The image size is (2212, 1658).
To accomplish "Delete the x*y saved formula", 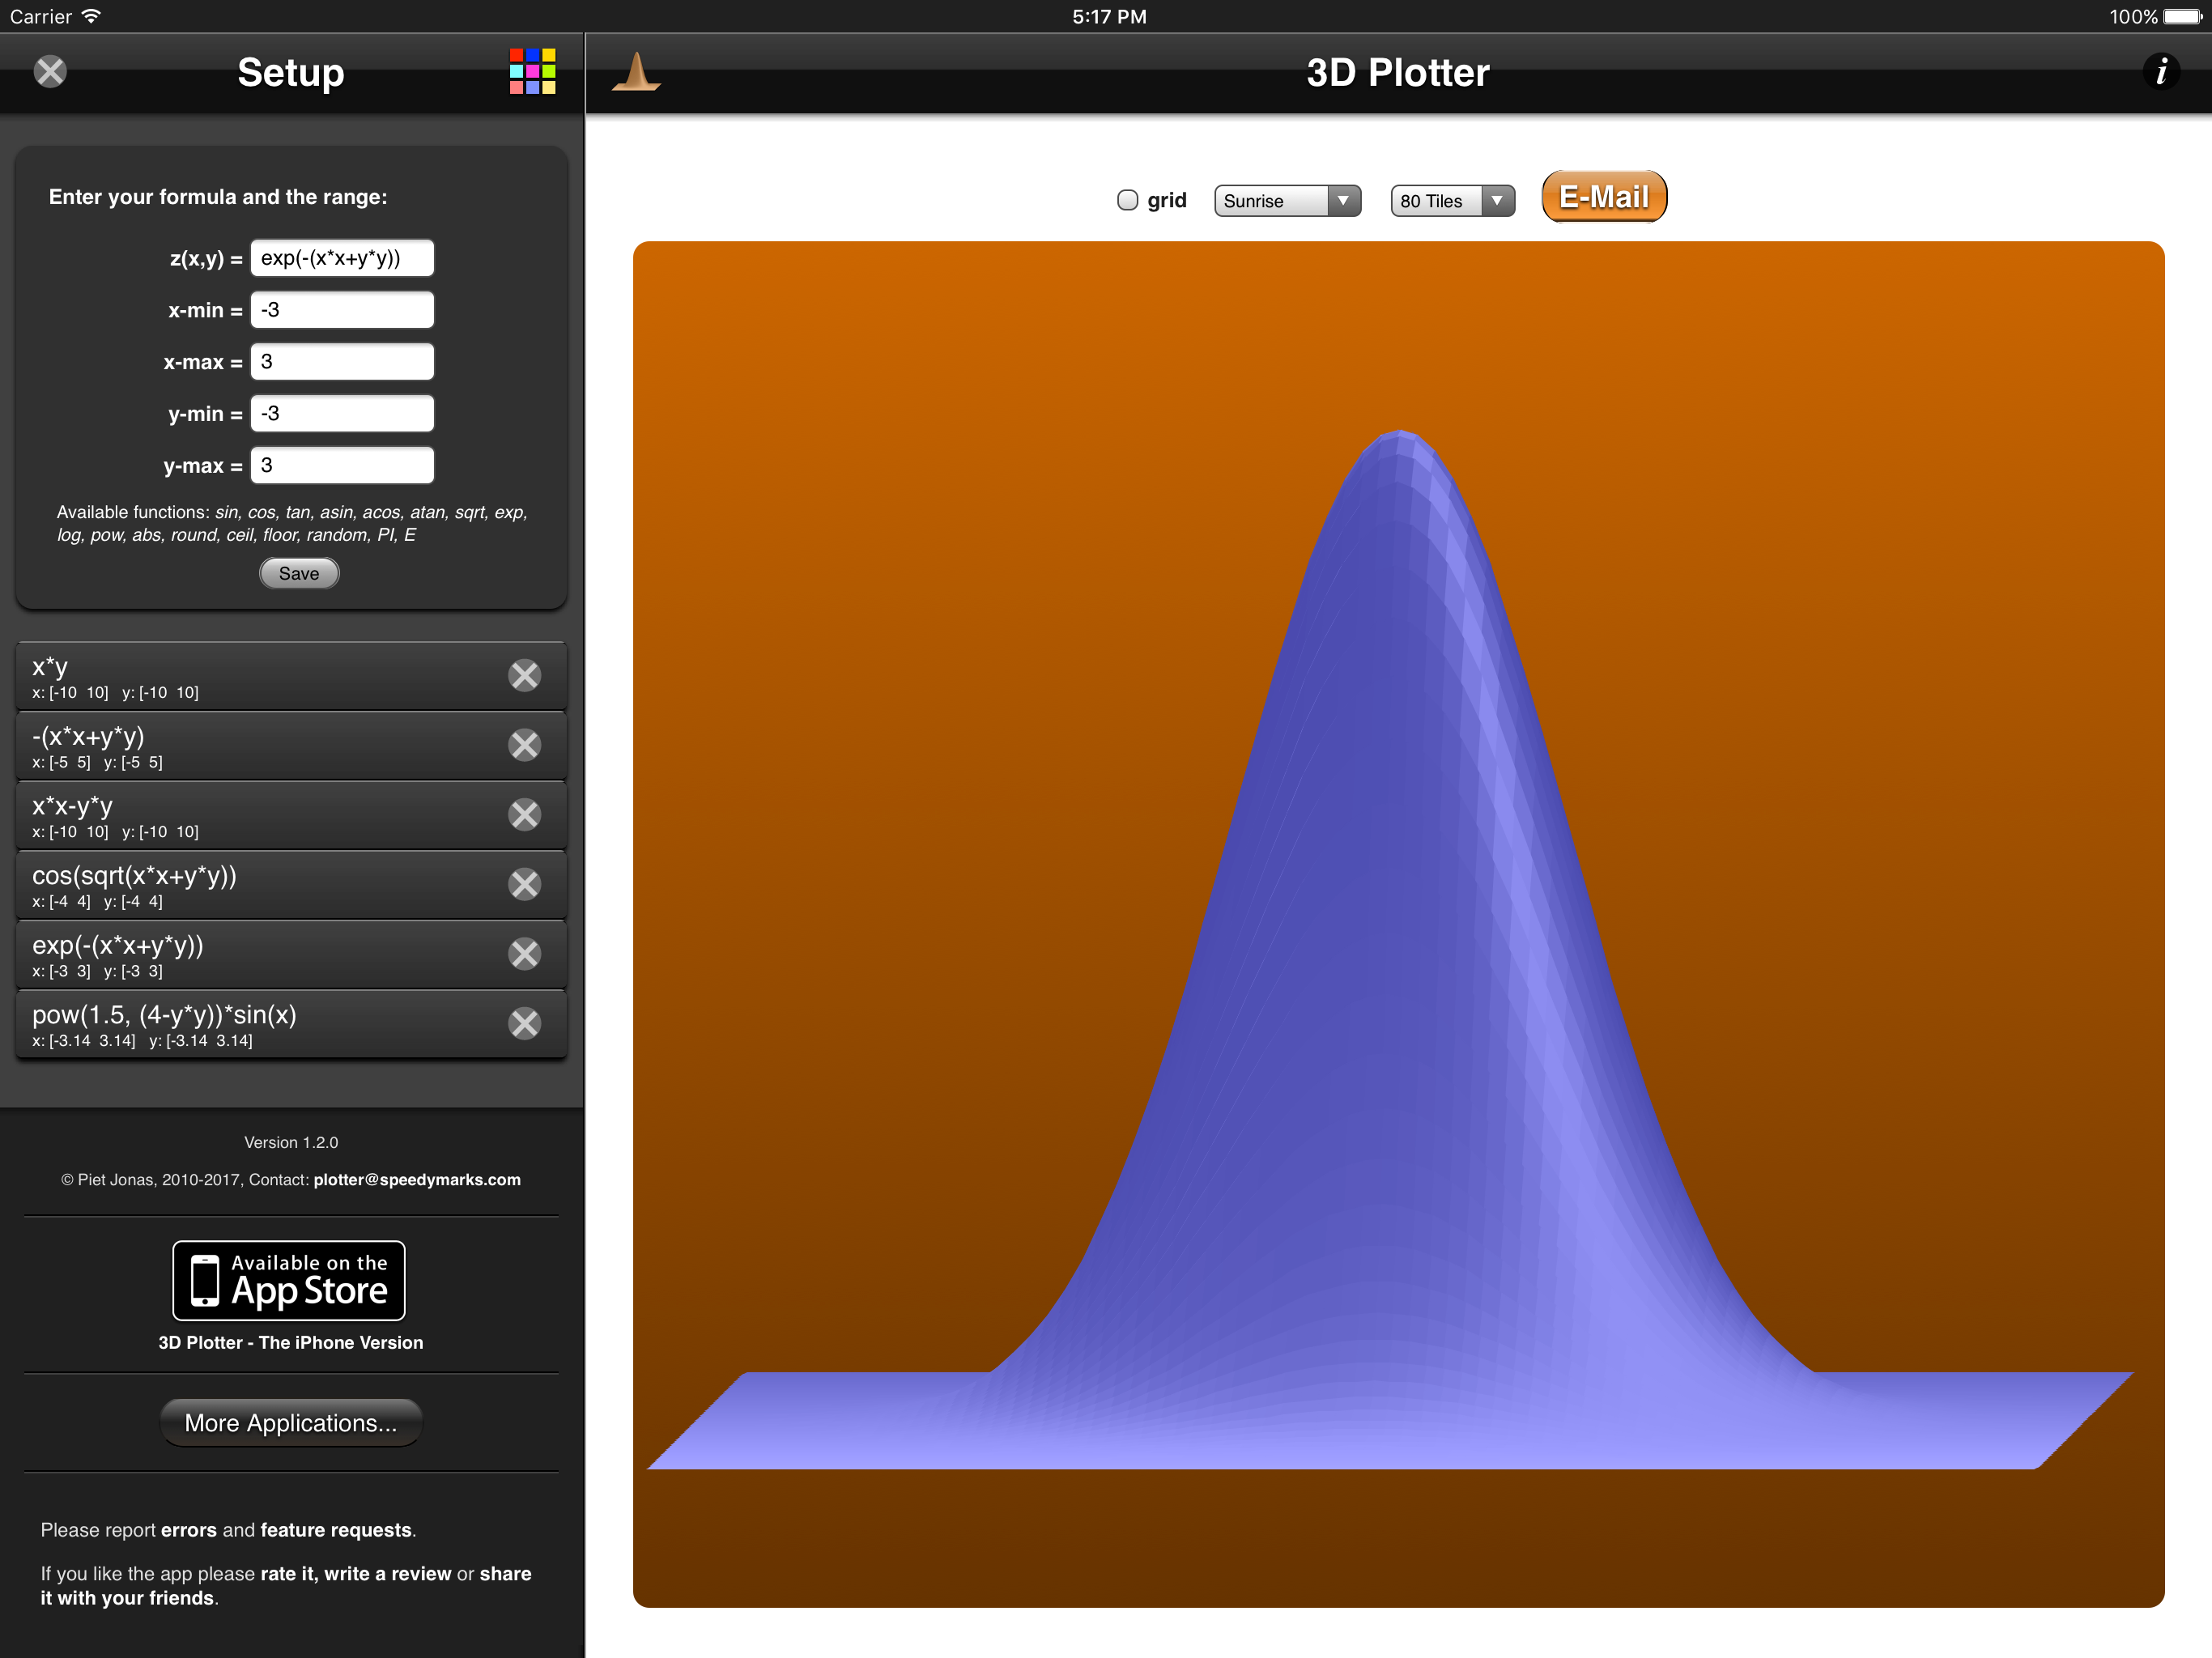I will (x=524, y=676).
